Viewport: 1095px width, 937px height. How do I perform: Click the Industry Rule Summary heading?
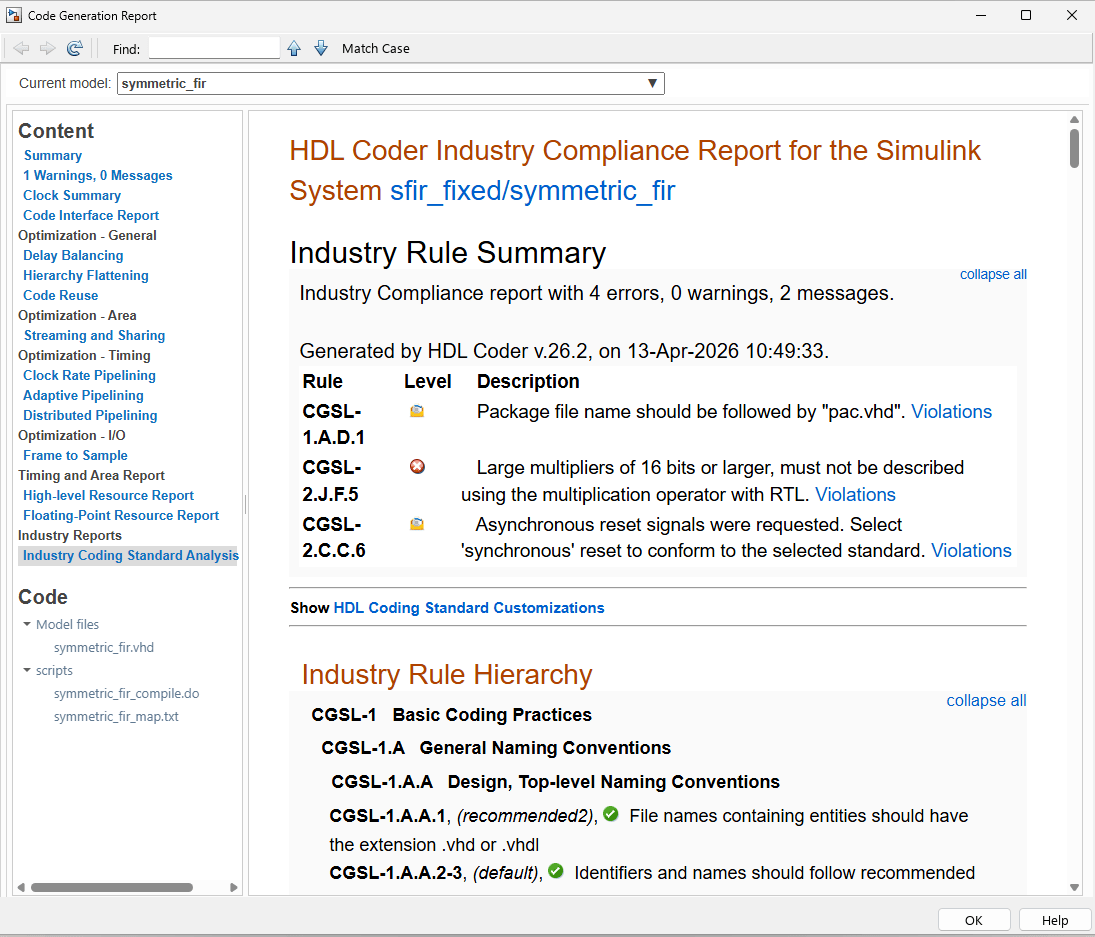(x=448, y=252)
